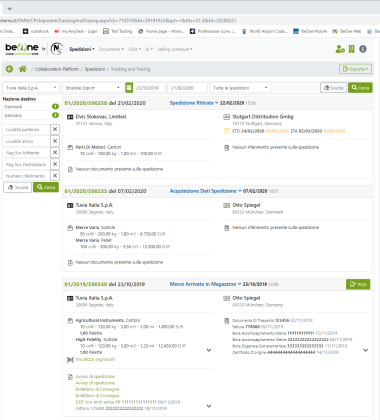
Task: Click the 21/02/2020 end date field
Action: click(187, 88)
